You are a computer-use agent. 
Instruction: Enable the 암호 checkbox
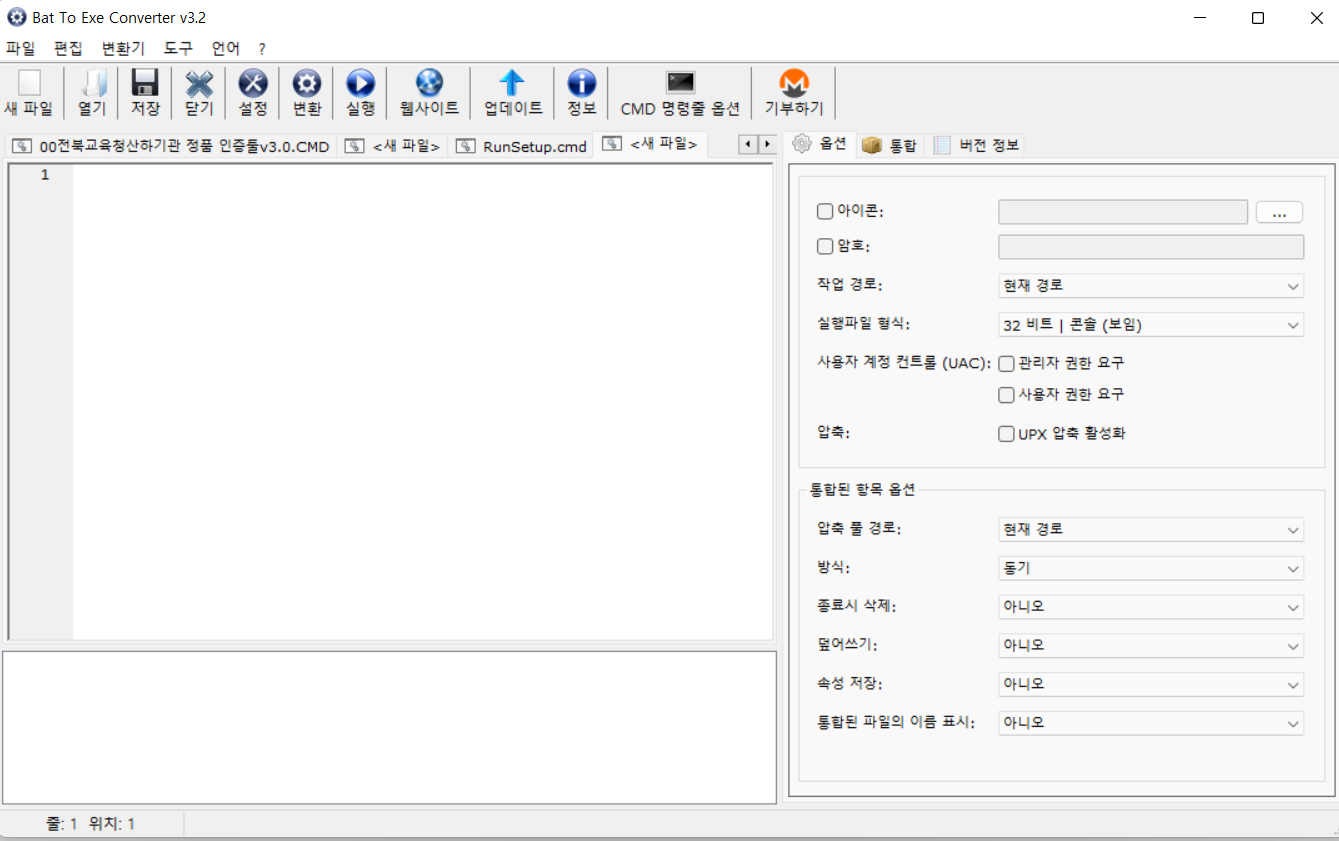point(825,246)
